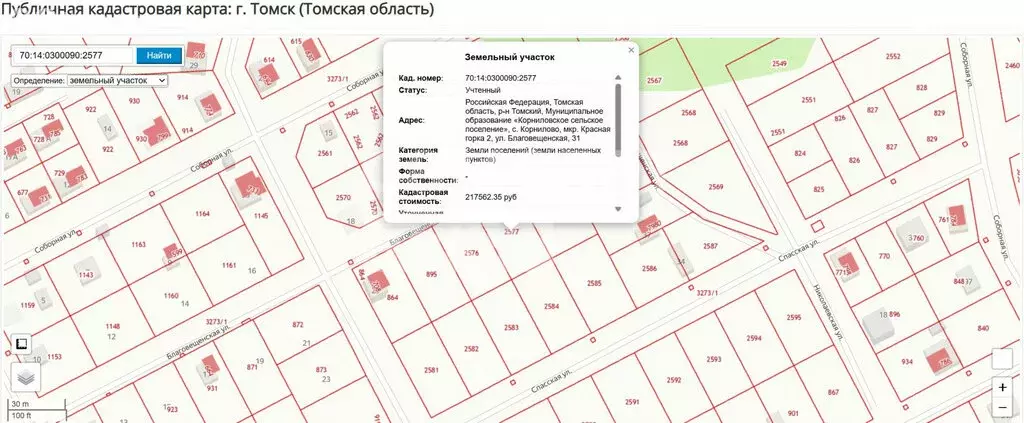Click the address text in popup

(538, 120)
